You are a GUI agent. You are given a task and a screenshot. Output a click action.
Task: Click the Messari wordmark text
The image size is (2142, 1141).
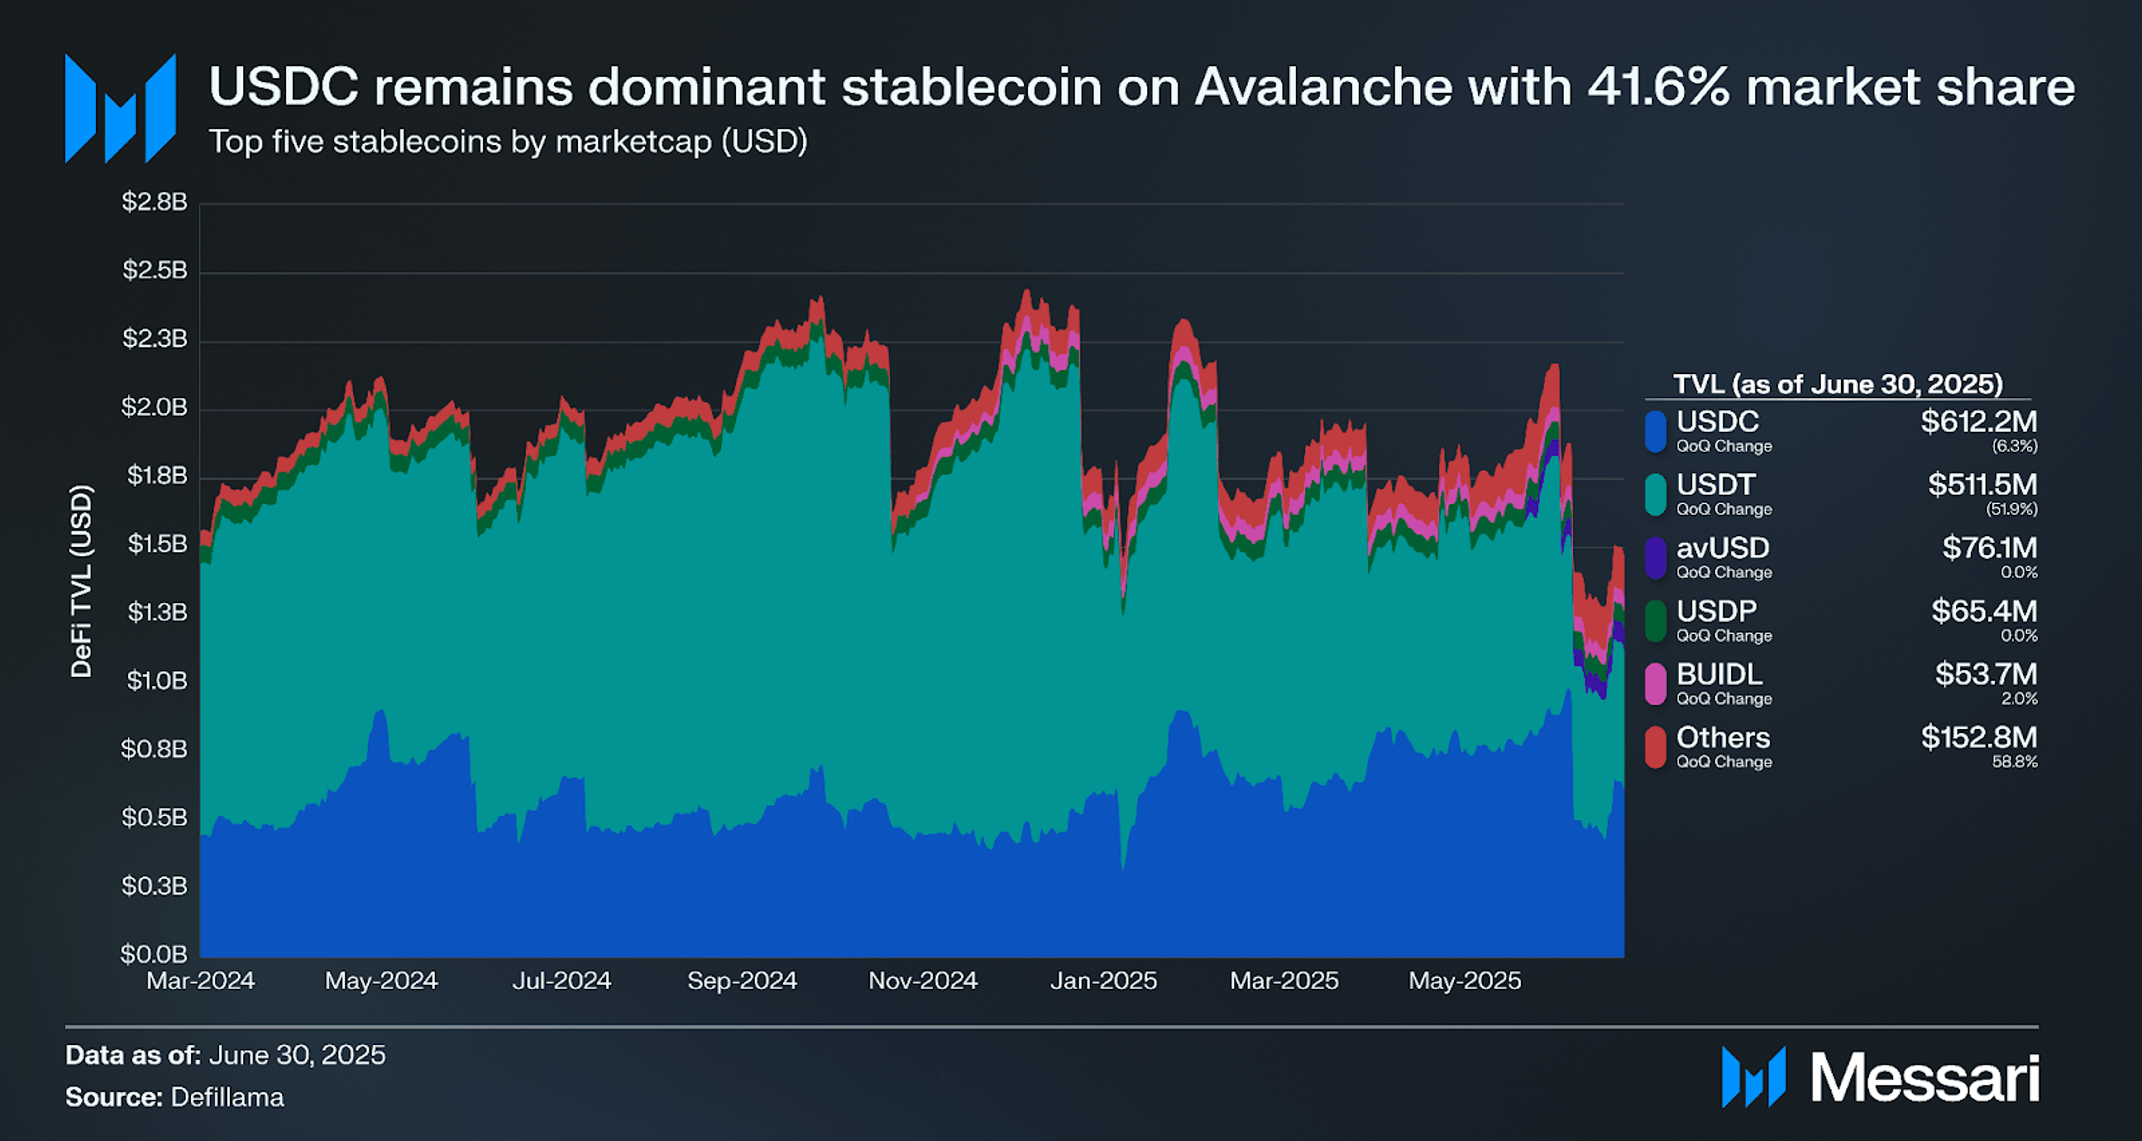(x=1924, y=1078)
